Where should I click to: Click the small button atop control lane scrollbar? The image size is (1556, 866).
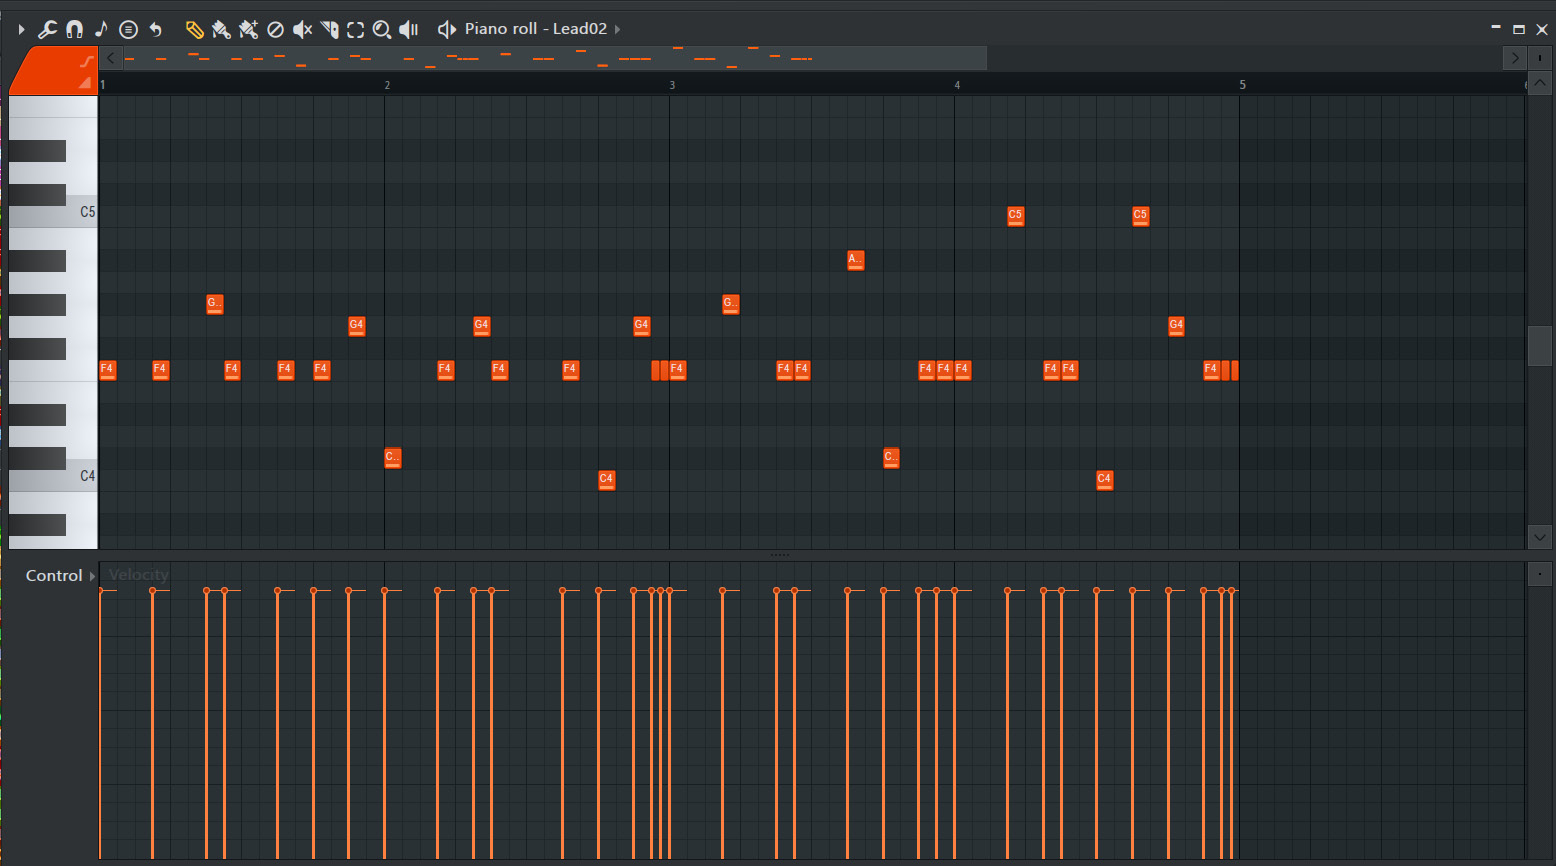tap(1540, 574)
